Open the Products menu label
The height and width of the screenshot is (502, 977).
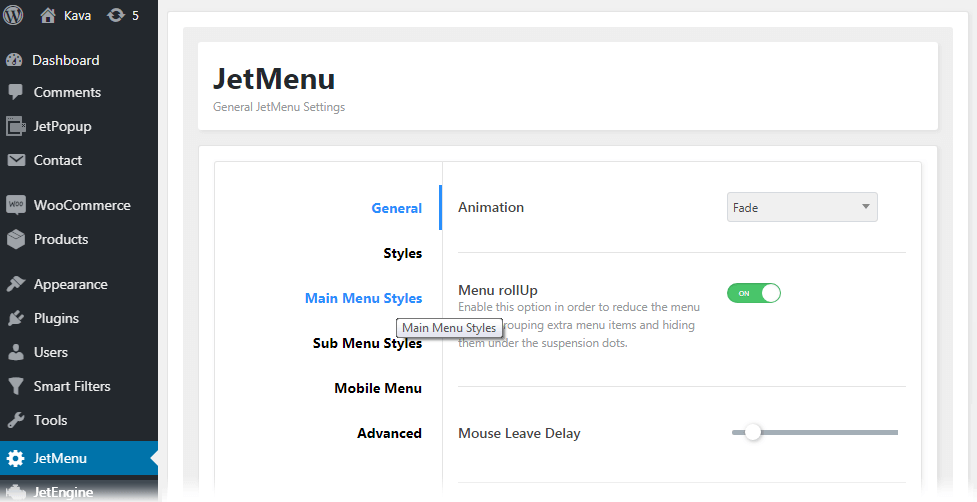(61, 239)
